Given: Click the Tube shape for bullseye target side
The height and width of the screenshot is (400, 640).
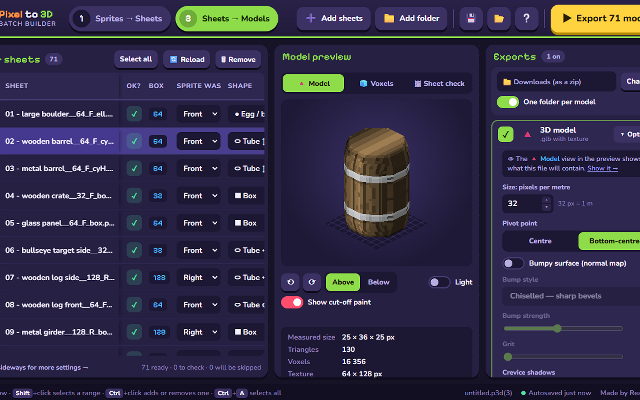Looking at the screenshot, I should click(x=247, y=250).
